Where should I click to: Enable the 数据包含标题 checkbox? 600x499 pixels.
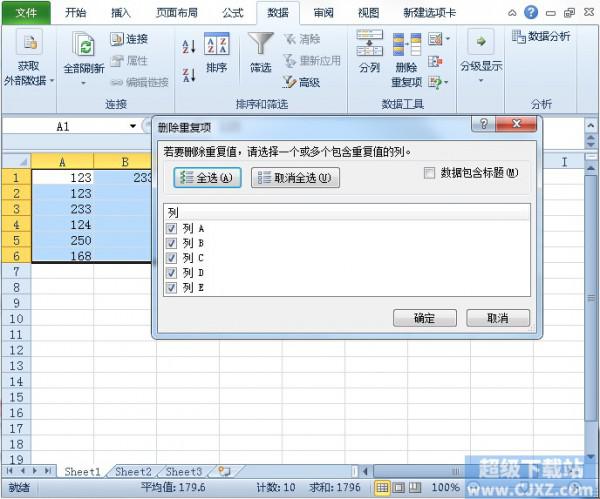tap(429, 173)
